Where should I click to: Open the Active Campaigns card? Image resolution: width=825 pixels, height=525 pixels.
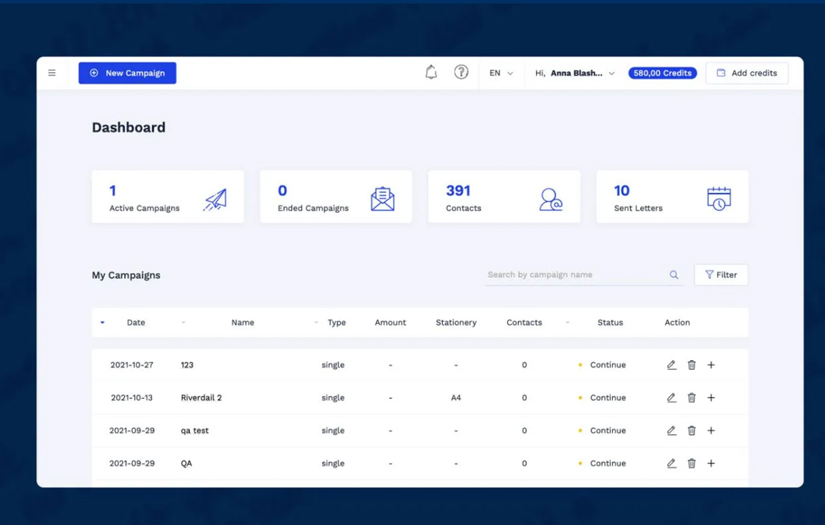[167, 196]
